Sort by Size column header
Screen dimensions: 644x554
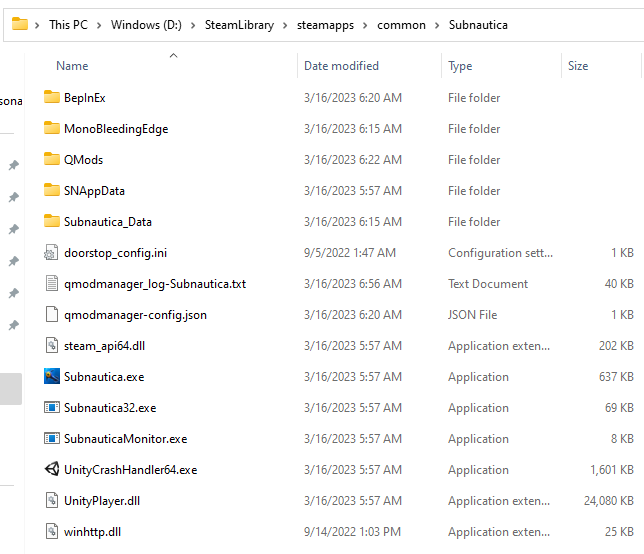click(578, 66)
